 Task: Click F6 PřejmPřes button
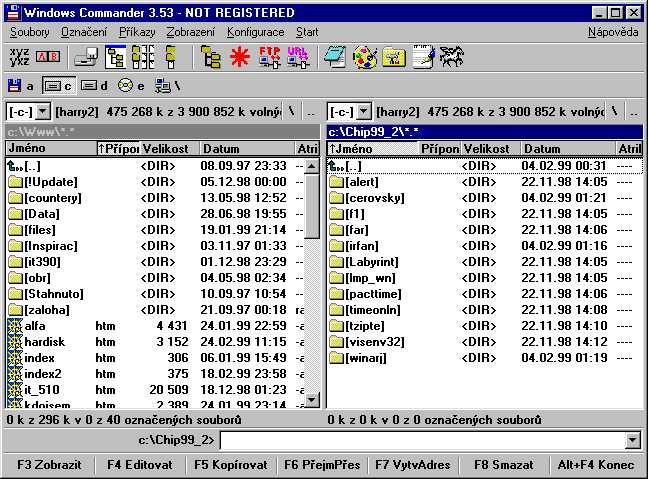pyautogui.click(x=322, y=465)
